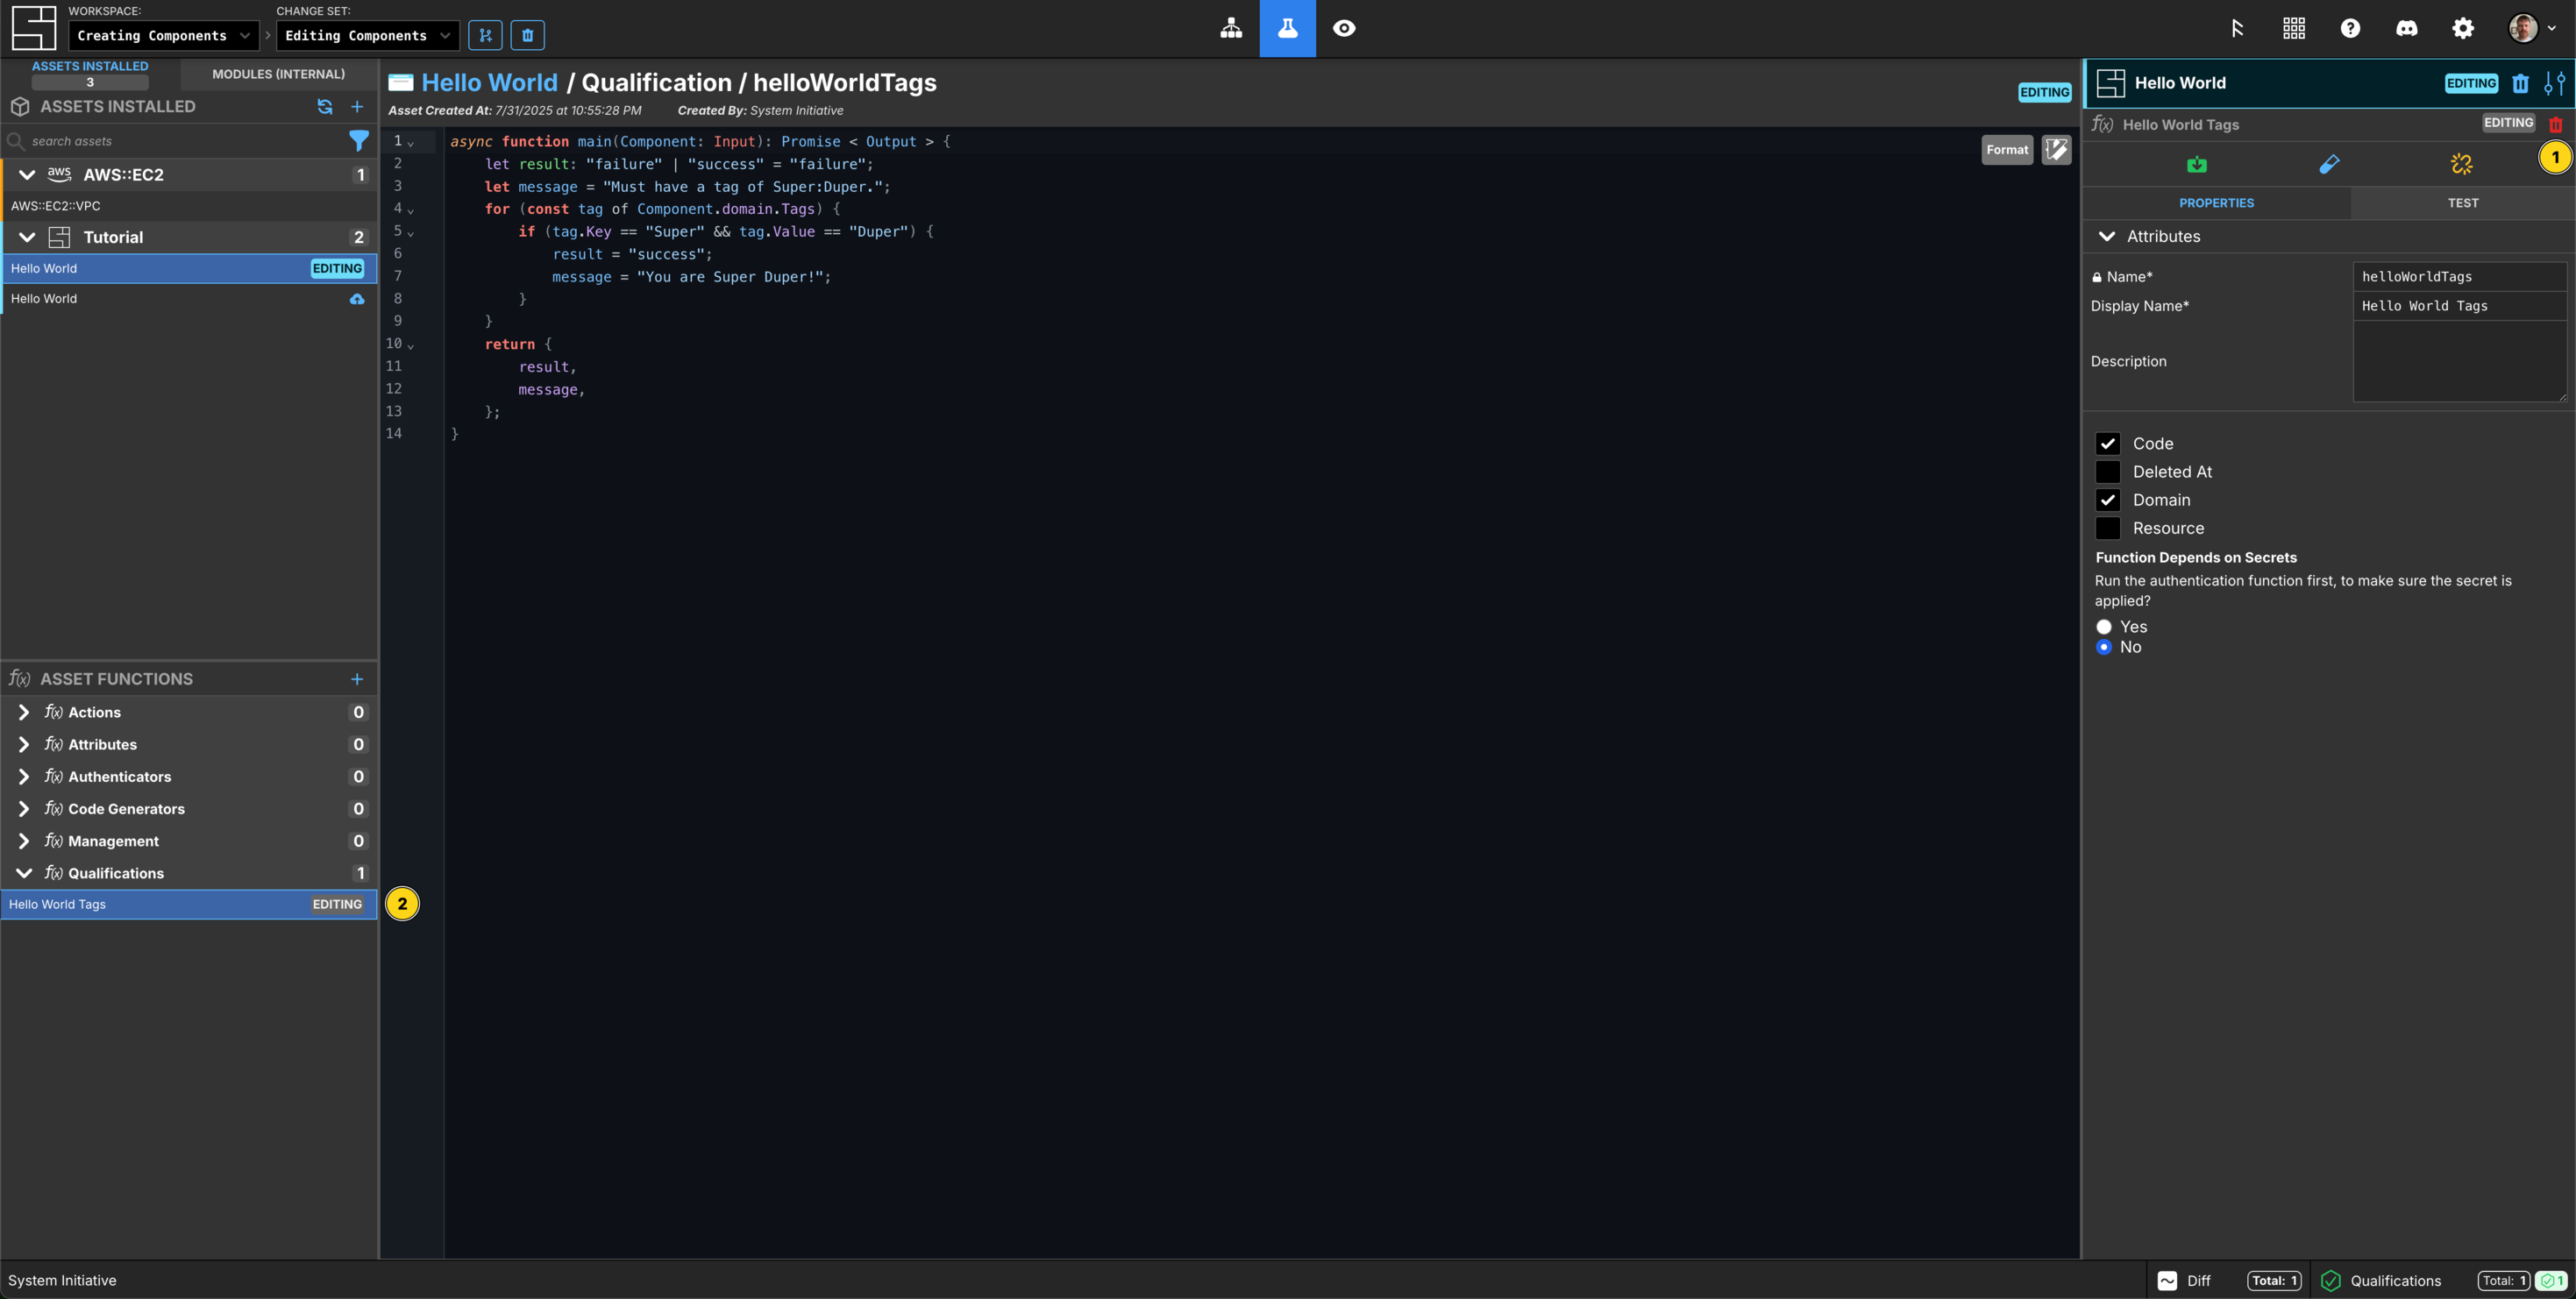Click the create change set fork icon

(x=485, y=35)
